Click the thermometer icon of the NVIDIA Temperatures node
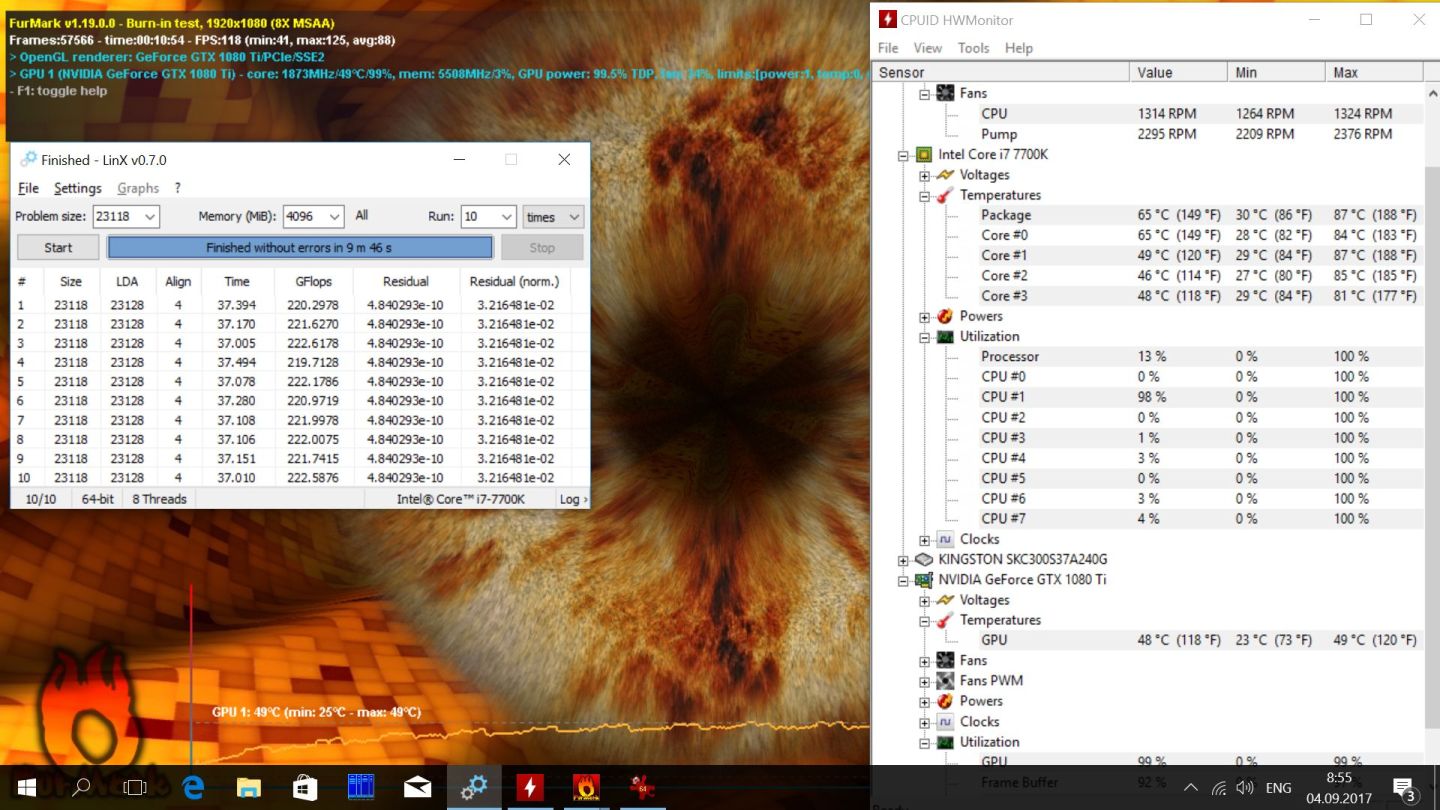 click(x=945, y=620)
